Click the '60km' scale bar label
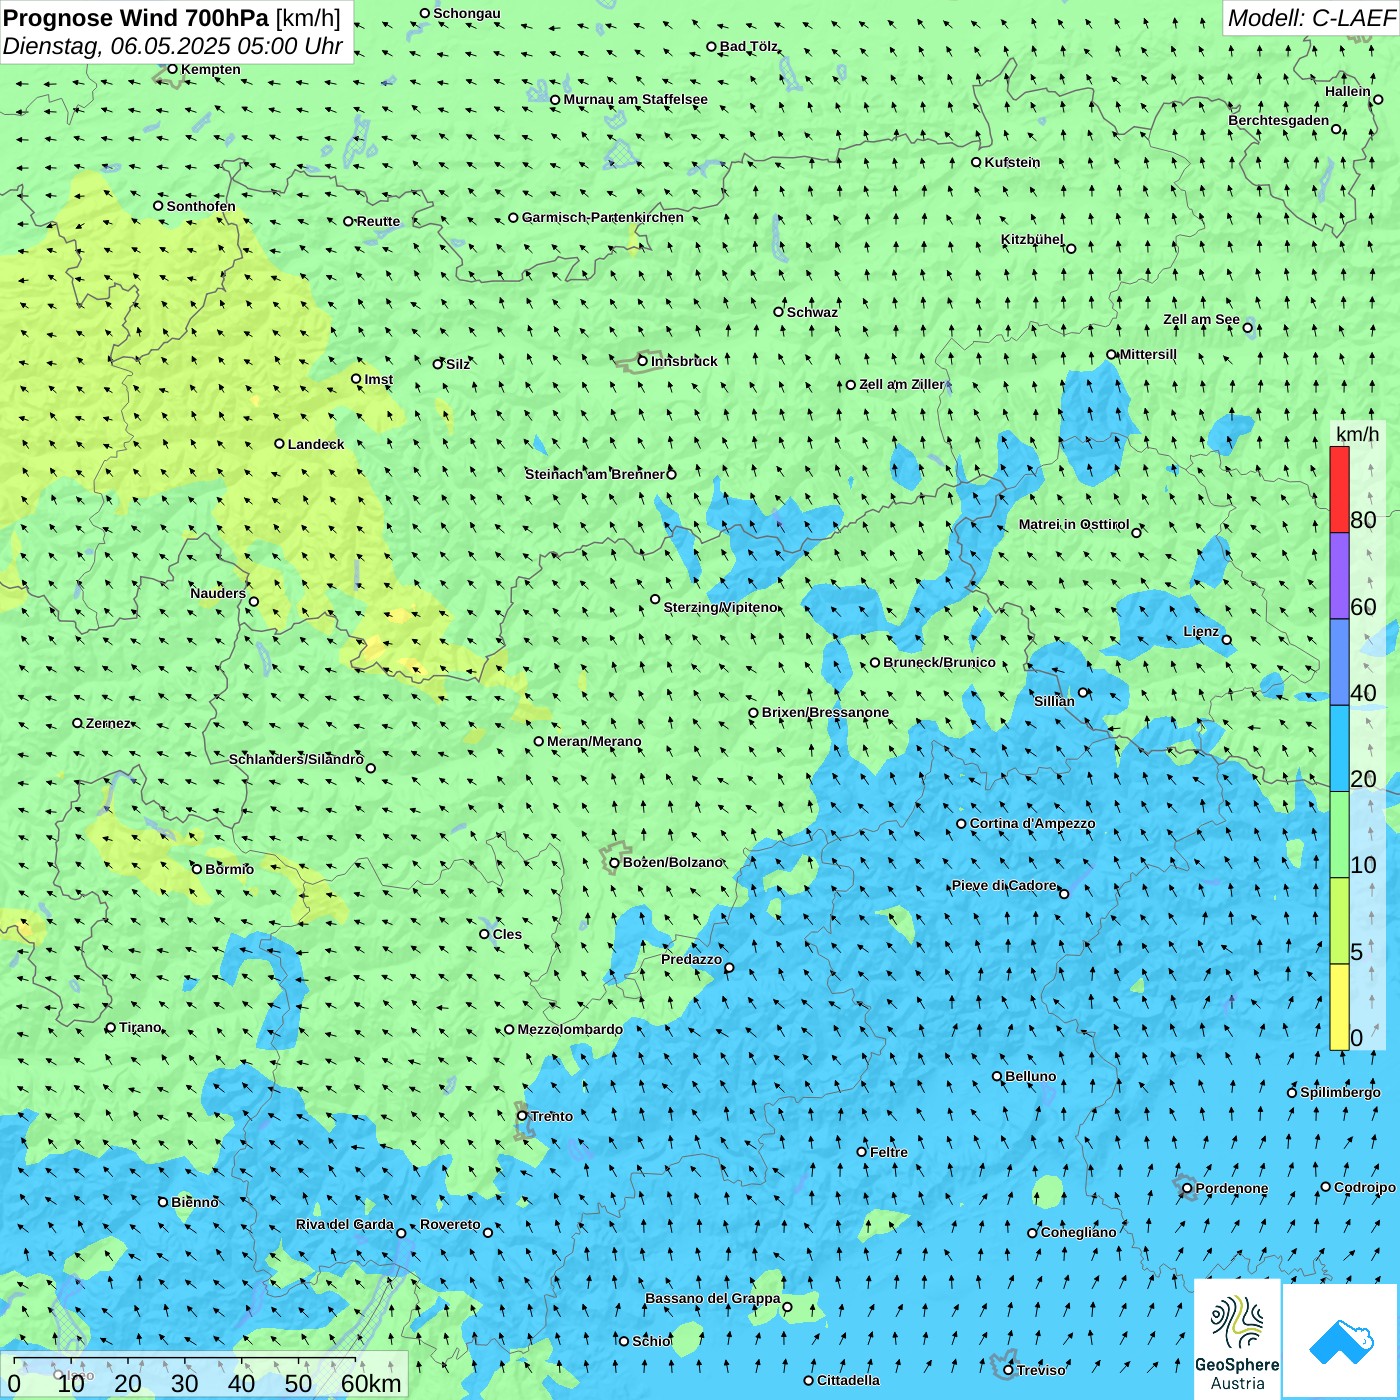Viewport: 1400px width, 1400px height. pyautogui.click(x=371, y=1383)
